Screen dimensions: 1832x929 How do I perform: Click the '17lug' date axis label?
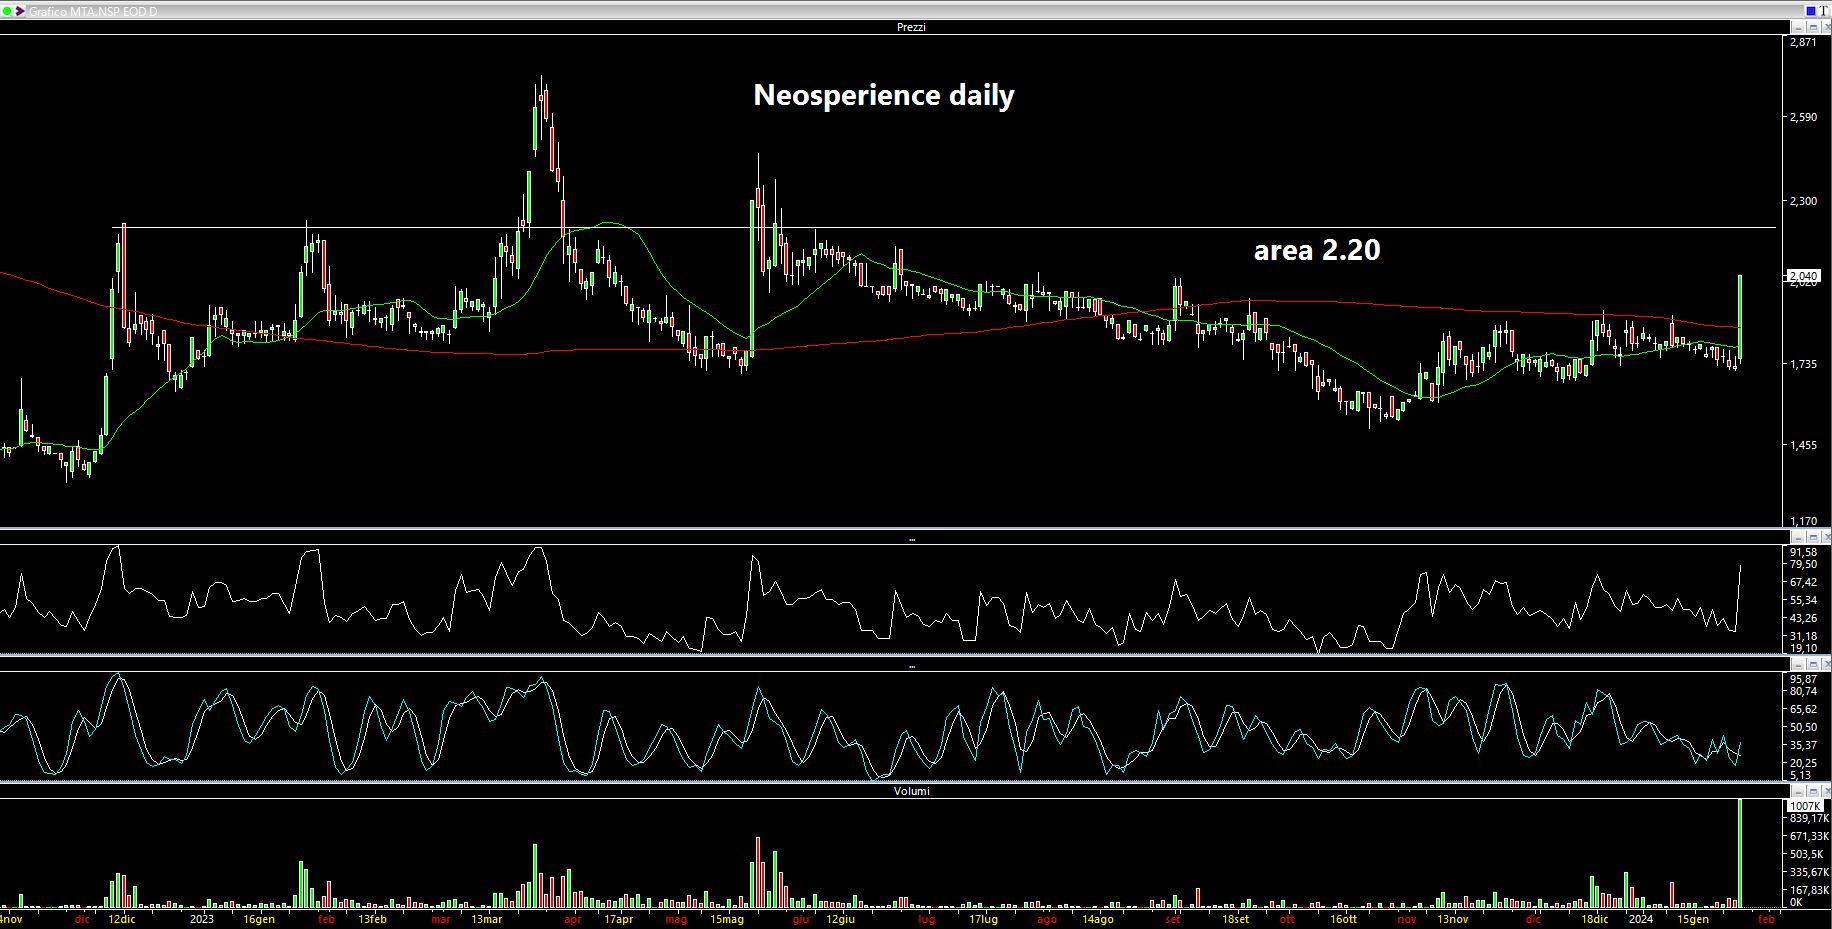984,919
